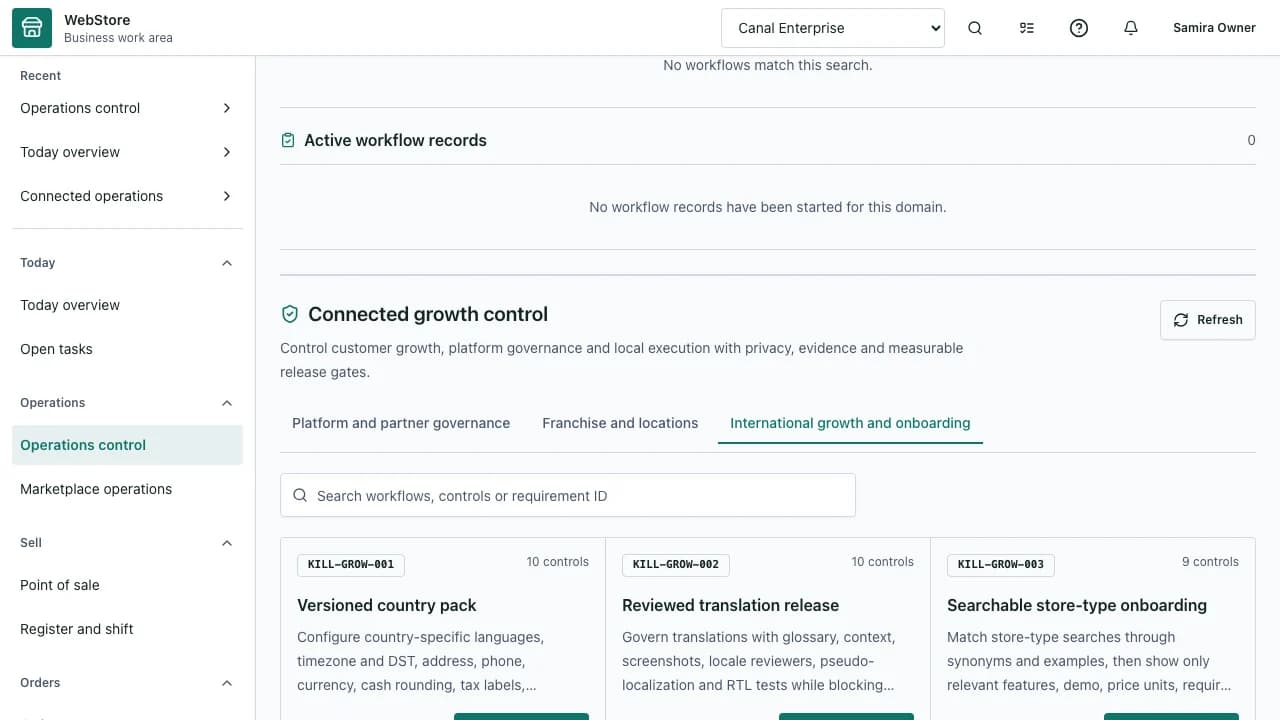Image resolution: width=1280 pixels, height=720 pixels.
Task: Open Point of sale in sidebar
Action: 127,585
